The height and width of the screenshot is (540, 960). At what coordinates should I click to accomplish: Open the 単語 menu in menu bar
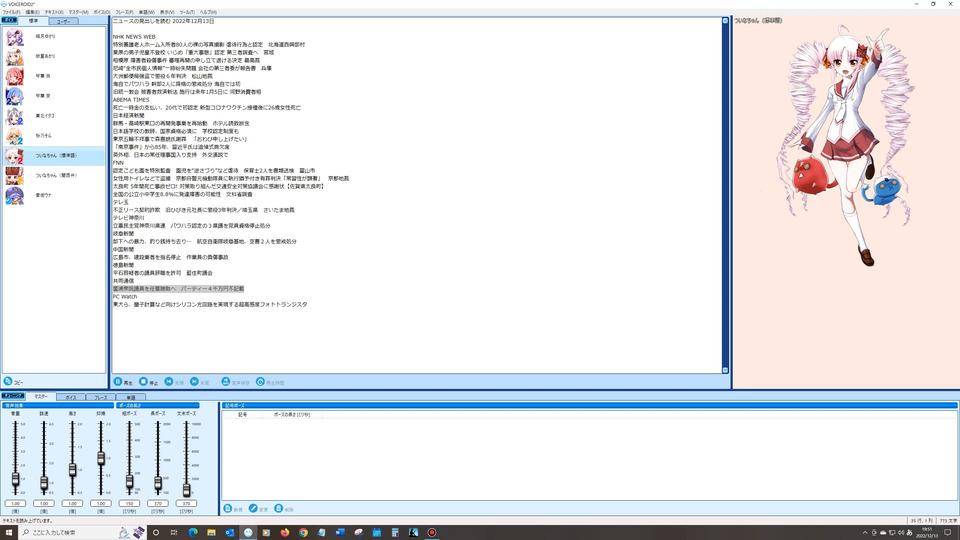click(147, 12)
